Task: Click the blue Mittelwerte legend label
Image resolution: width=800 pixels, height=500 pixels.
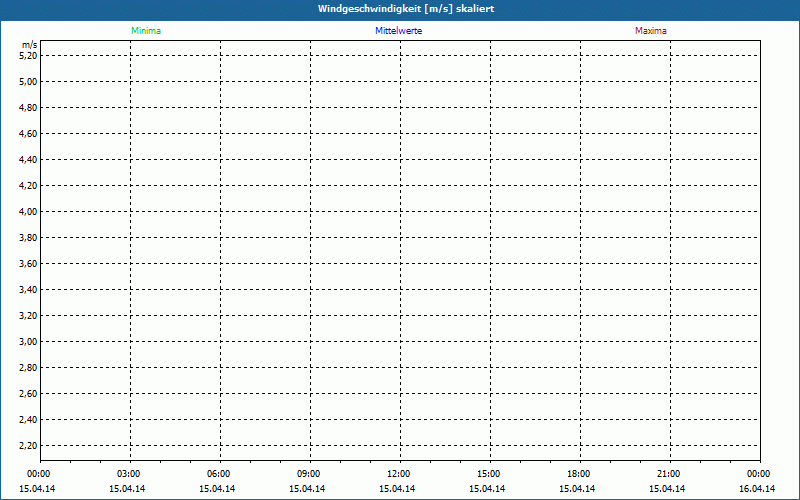Action: click(398, 31)
